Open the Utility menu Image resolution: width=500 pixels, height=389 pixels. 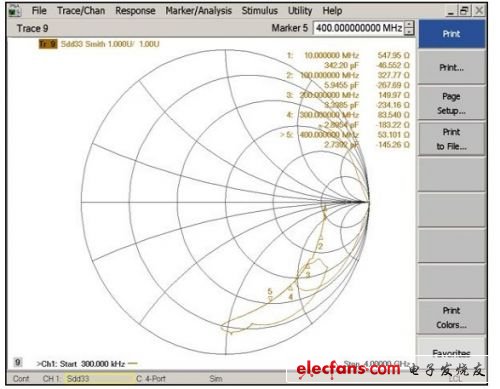click(300, 11)
